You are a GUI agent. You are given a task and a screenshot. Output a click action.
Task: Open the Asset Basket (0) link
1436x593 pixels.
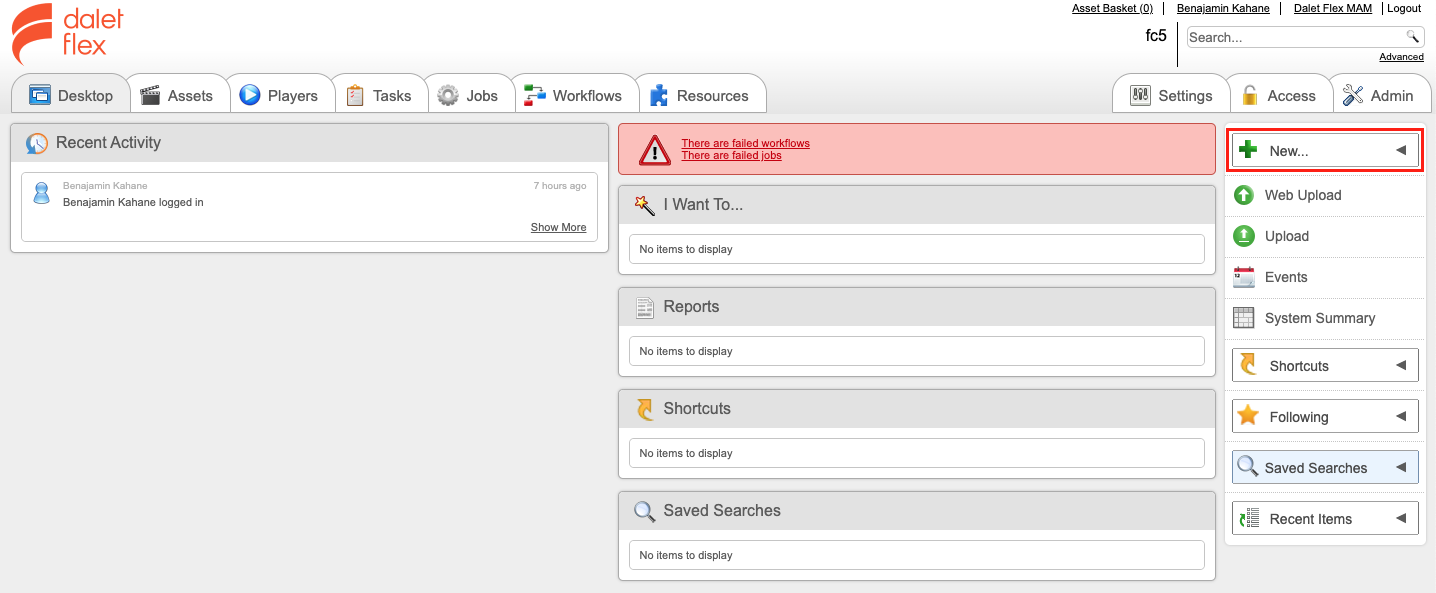[x=1112, y=8]
